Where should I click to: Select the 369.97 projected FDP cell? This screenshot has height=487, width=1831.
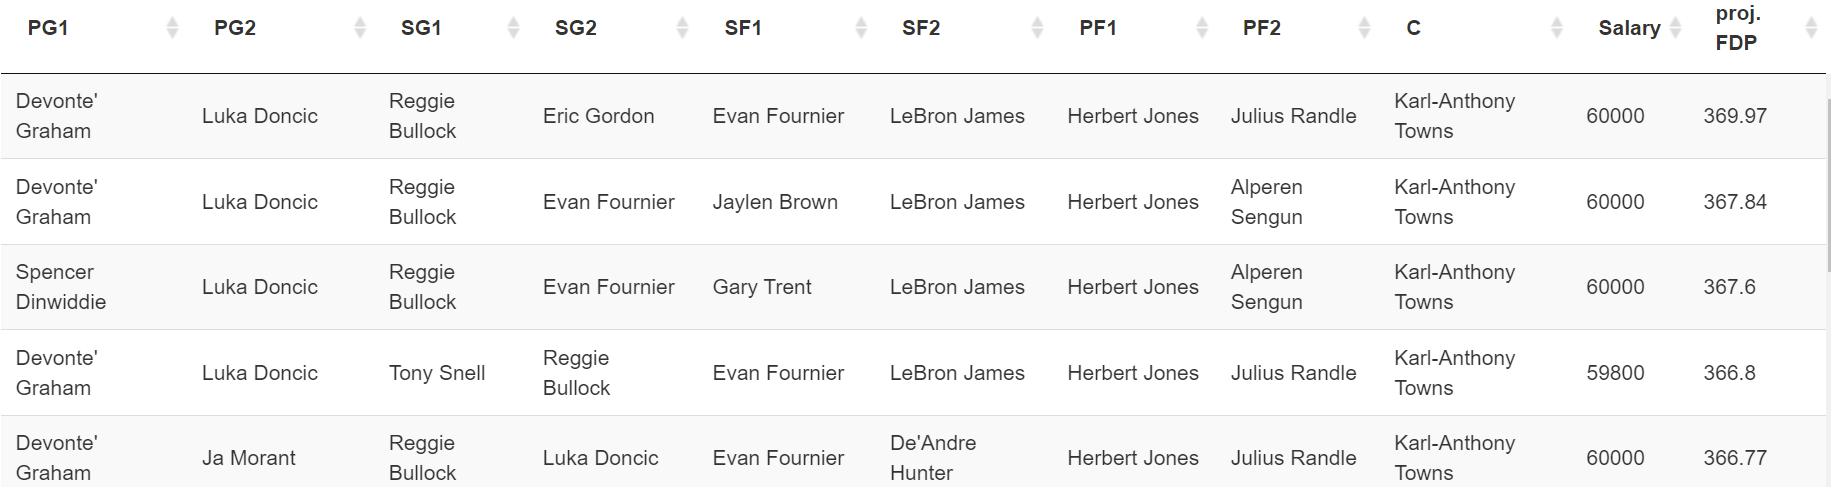click(1735, 116)
